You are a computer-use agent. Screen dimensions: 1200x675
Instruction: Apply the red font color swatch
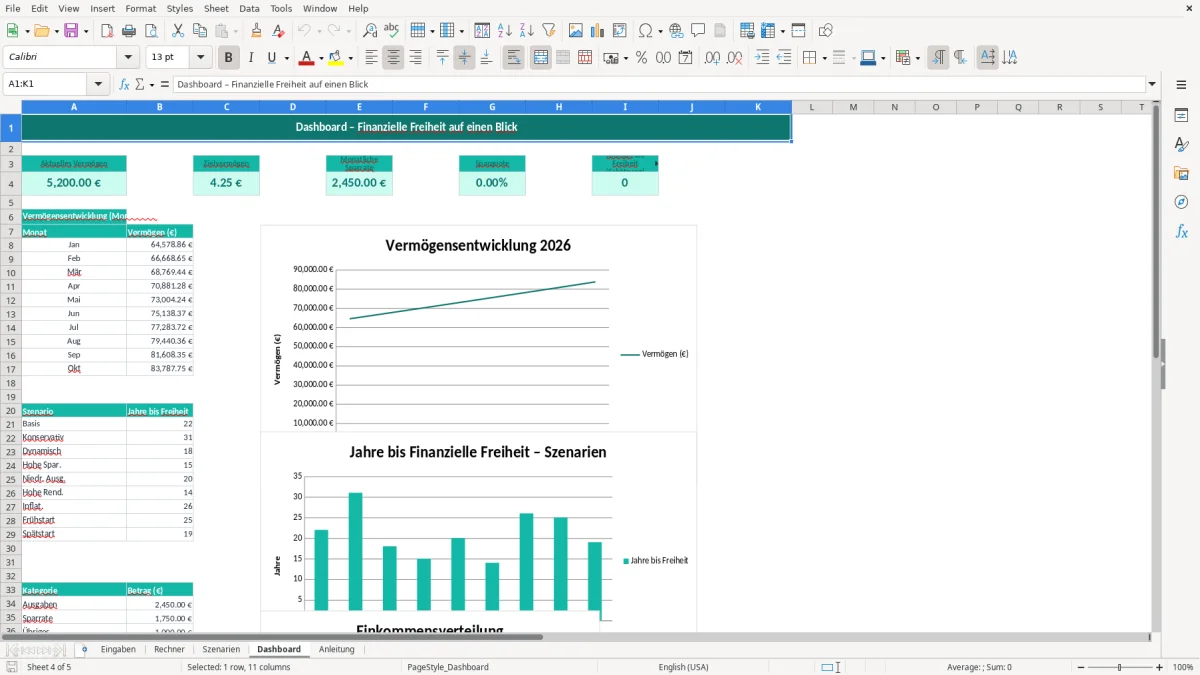pyautogui.click(x=306, y=58)
